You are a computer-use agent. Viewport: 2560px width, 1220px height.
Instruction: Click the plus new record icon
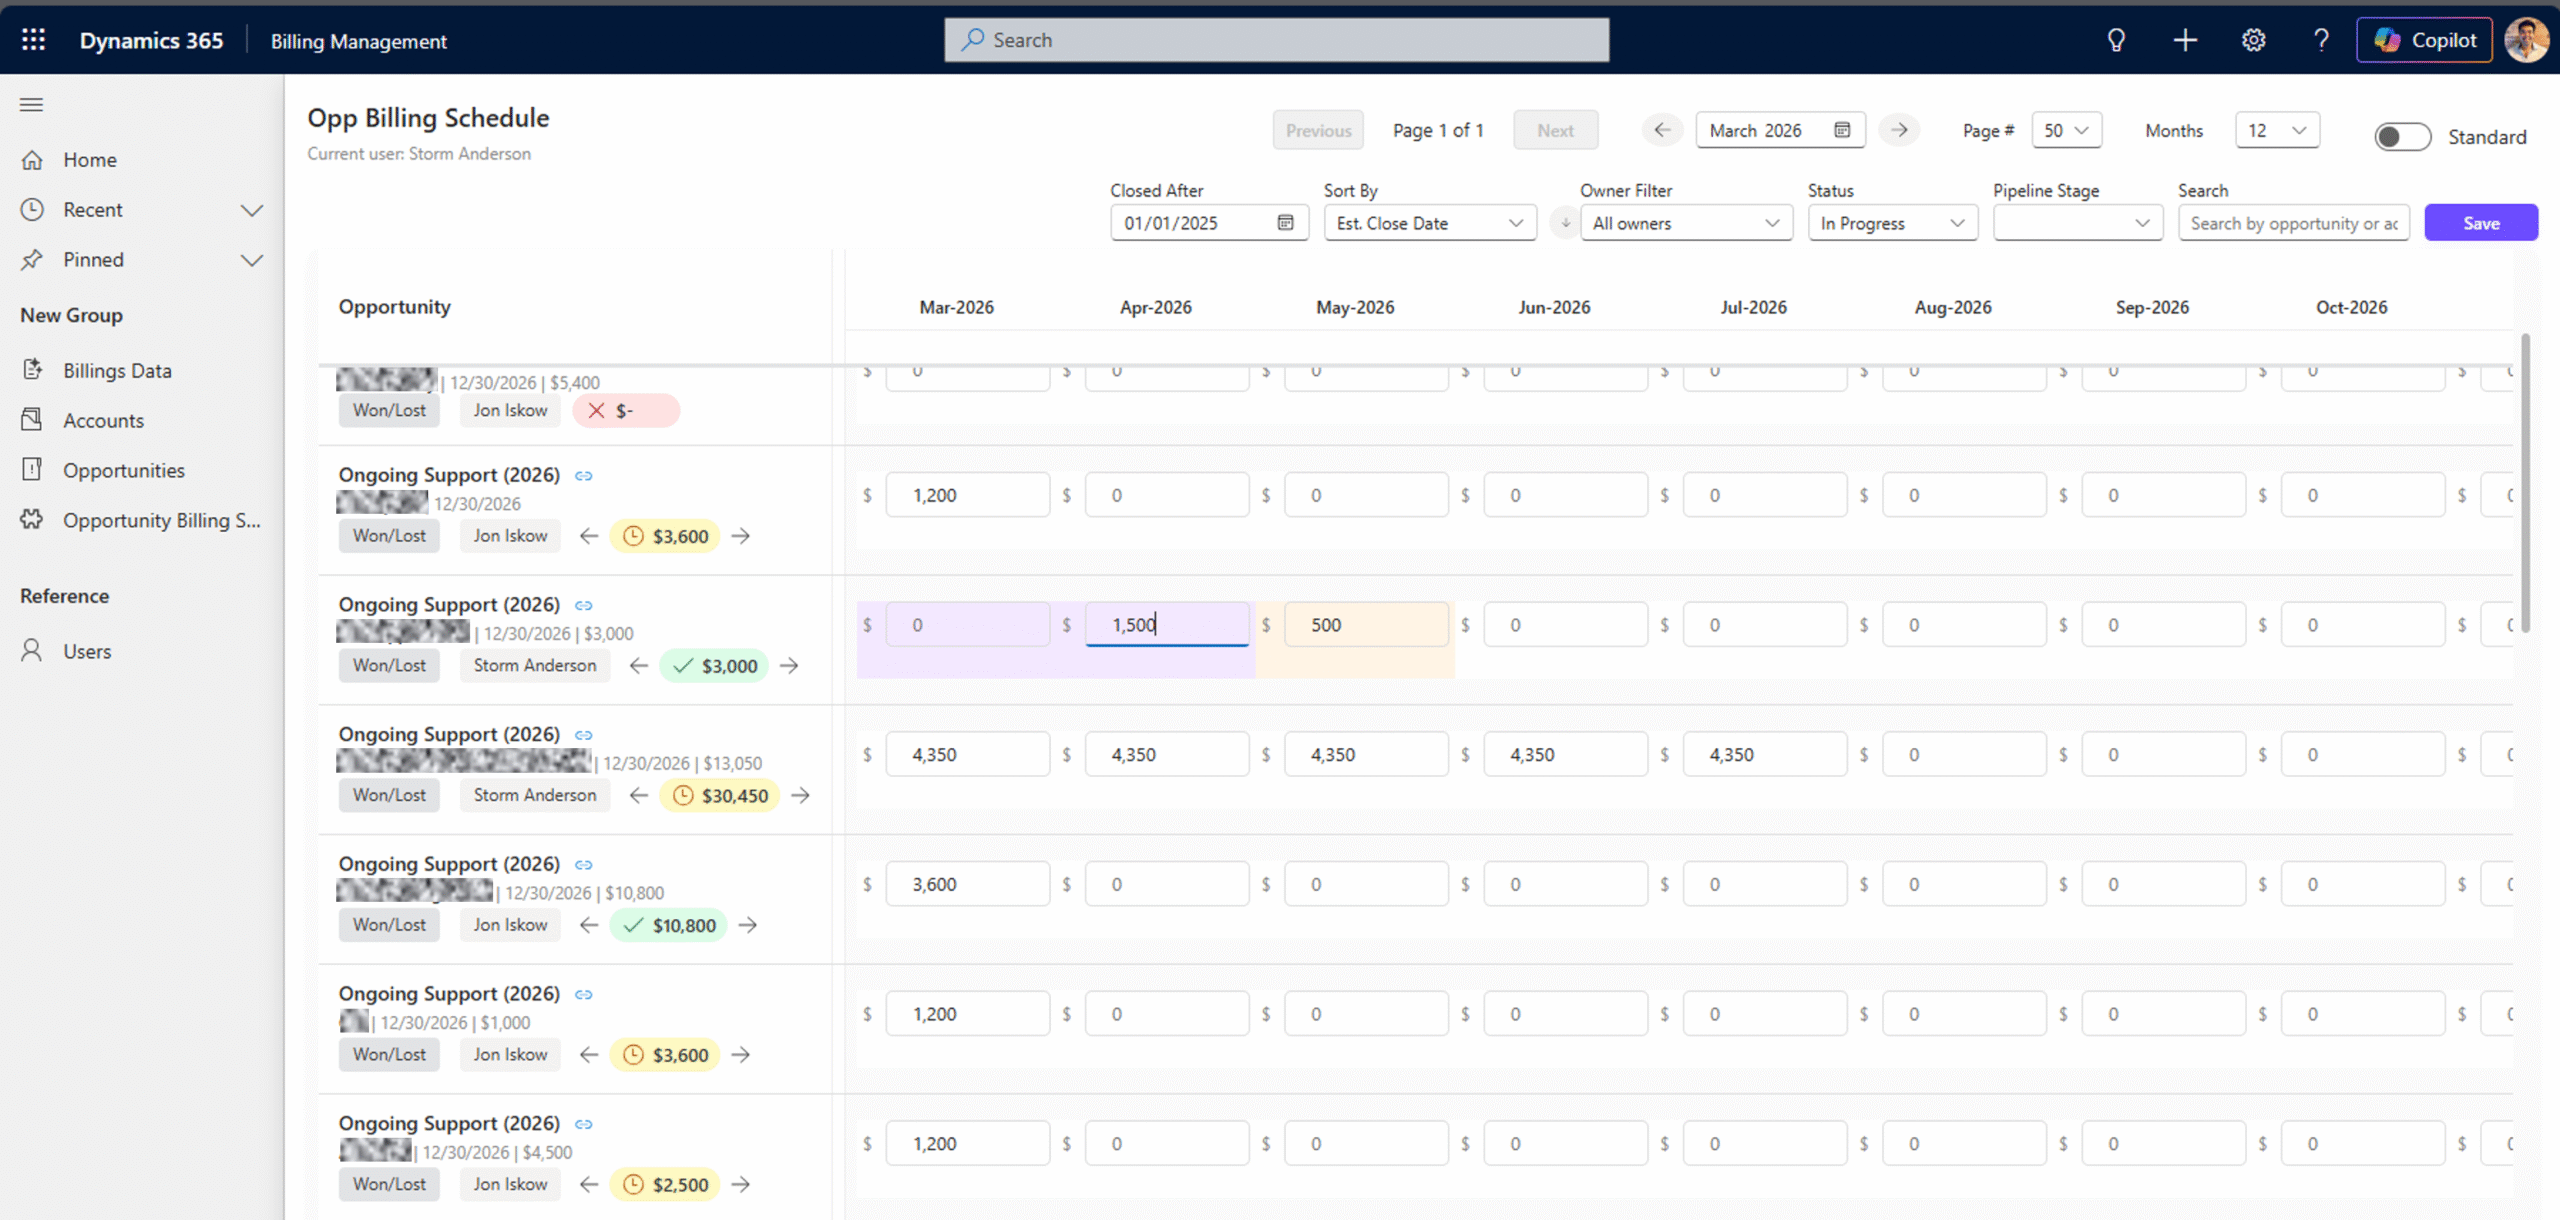coord(2185,40)
